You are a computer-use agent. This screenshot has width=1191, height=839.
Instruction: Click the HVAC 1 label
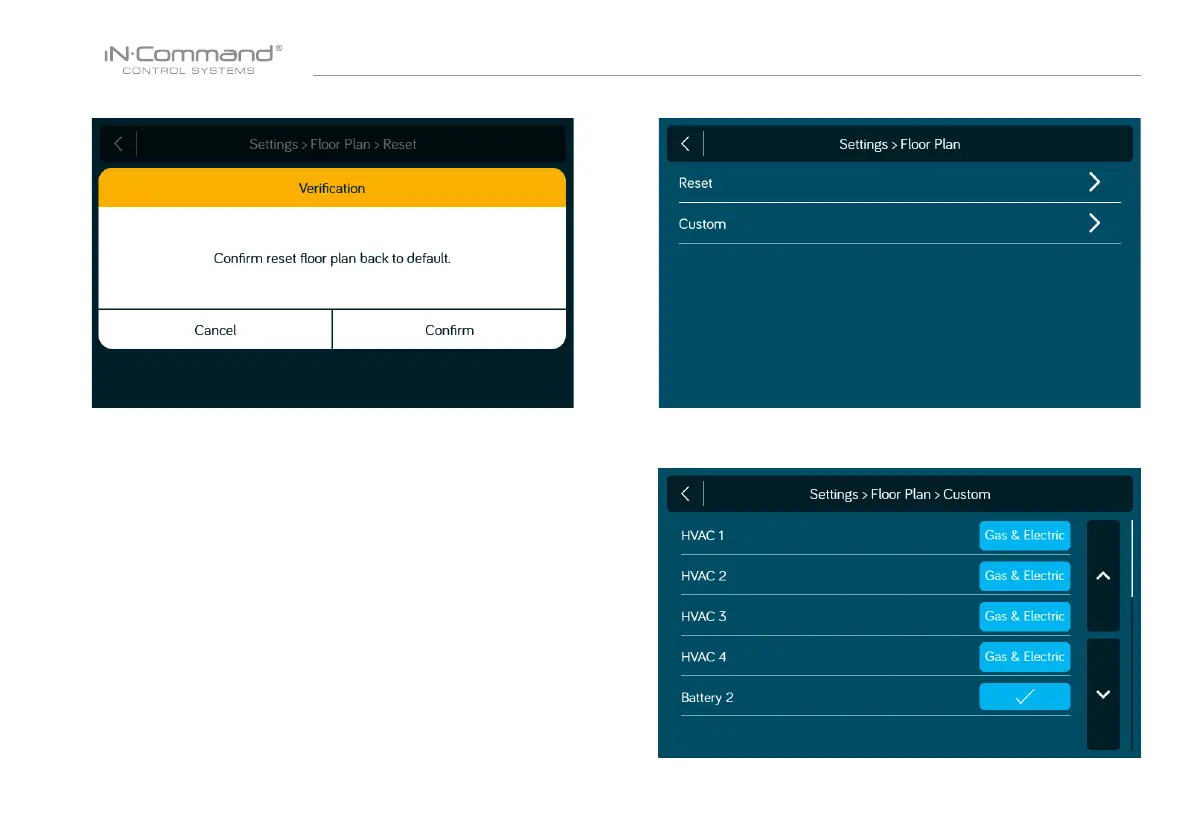tap(703, 535)
